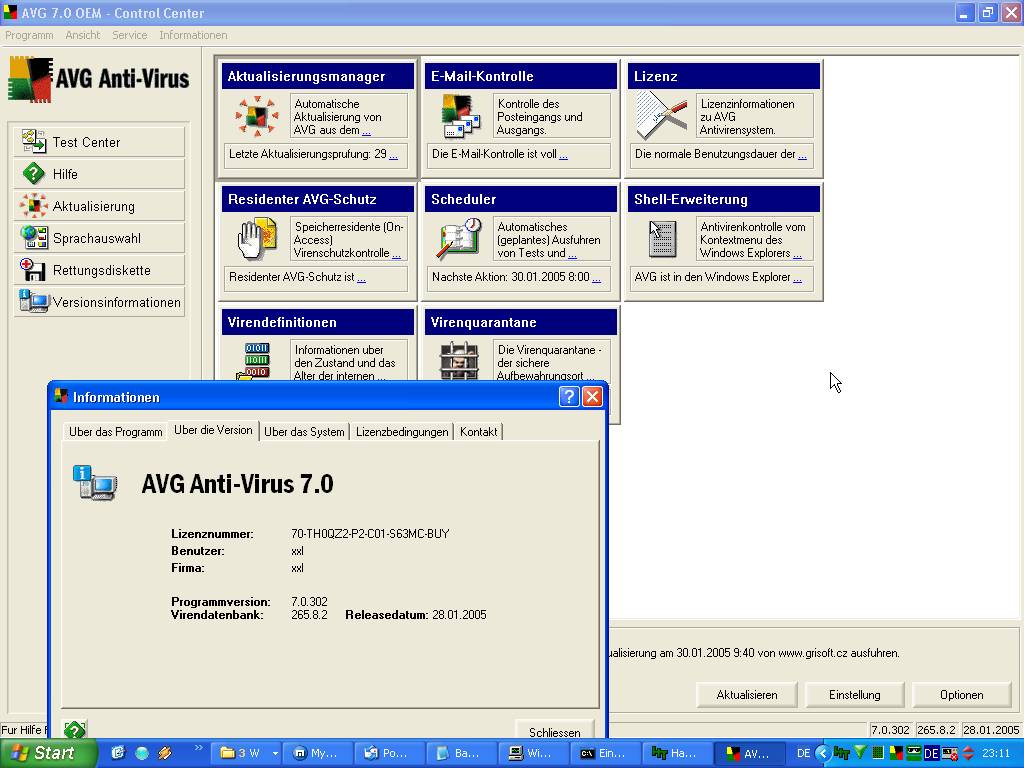Viewport: 1024px width, 768px height.
Task: Open Versionsinformationen in the sidebar
Action: [x=99, y=302]
